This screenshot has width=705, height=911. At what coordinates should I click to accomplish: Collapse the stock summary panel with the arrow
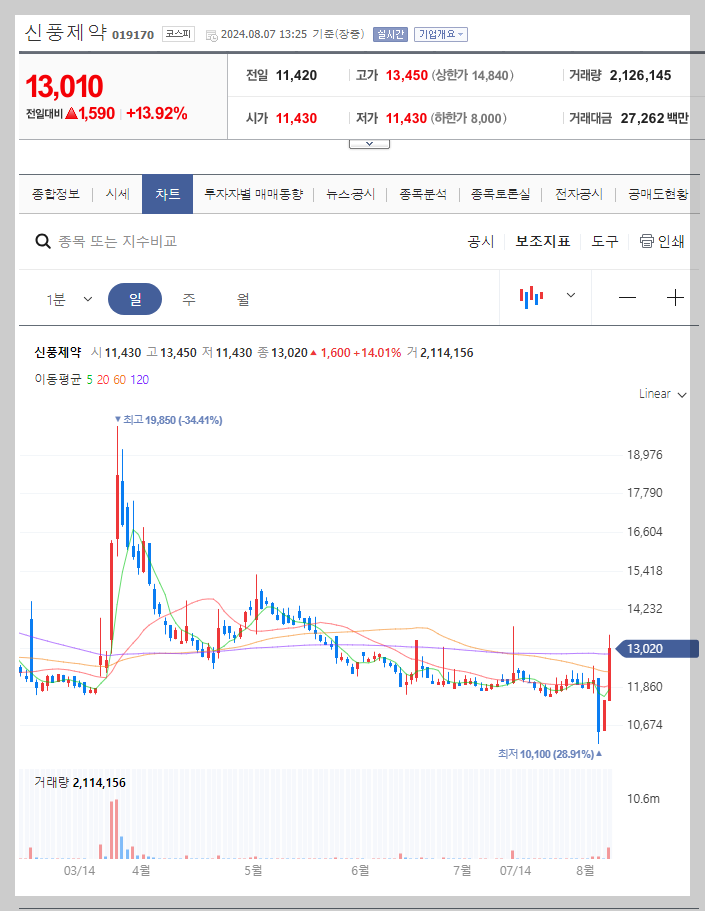[x=369, y=142]
